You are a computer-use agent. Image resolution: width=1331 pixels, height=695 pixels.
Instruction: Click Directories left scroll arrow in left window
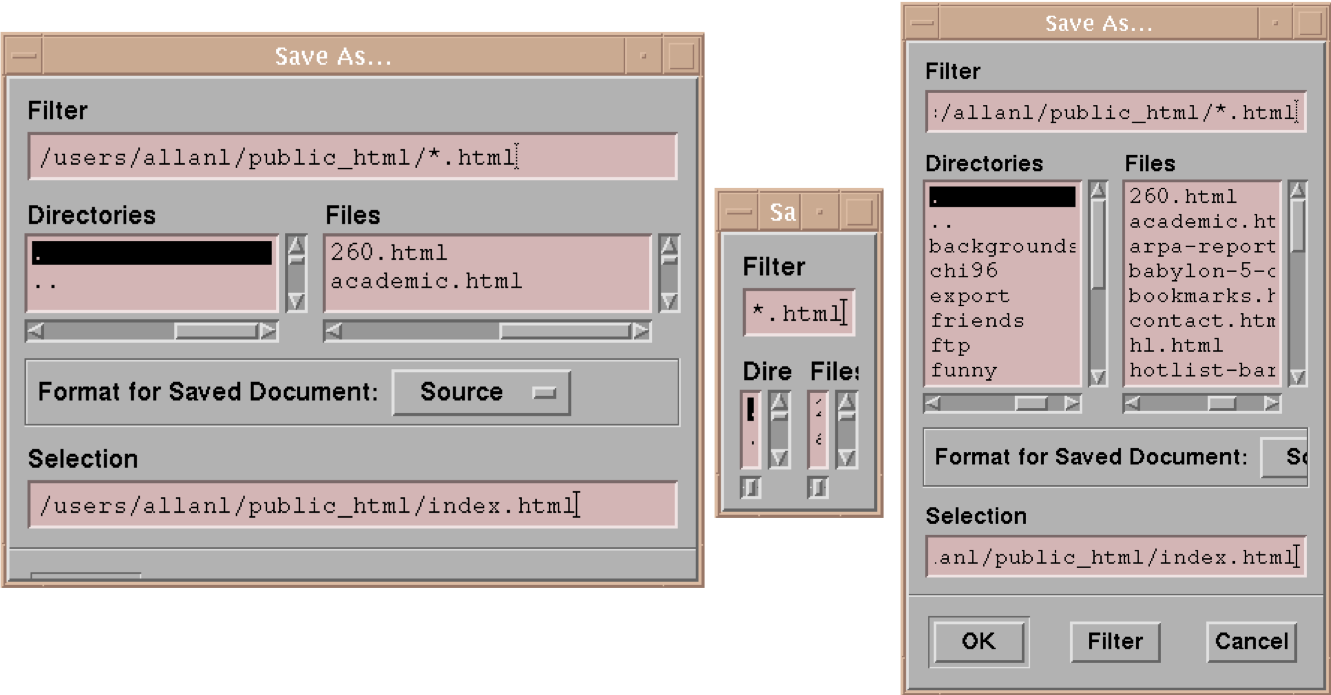[x=36, y=331]
